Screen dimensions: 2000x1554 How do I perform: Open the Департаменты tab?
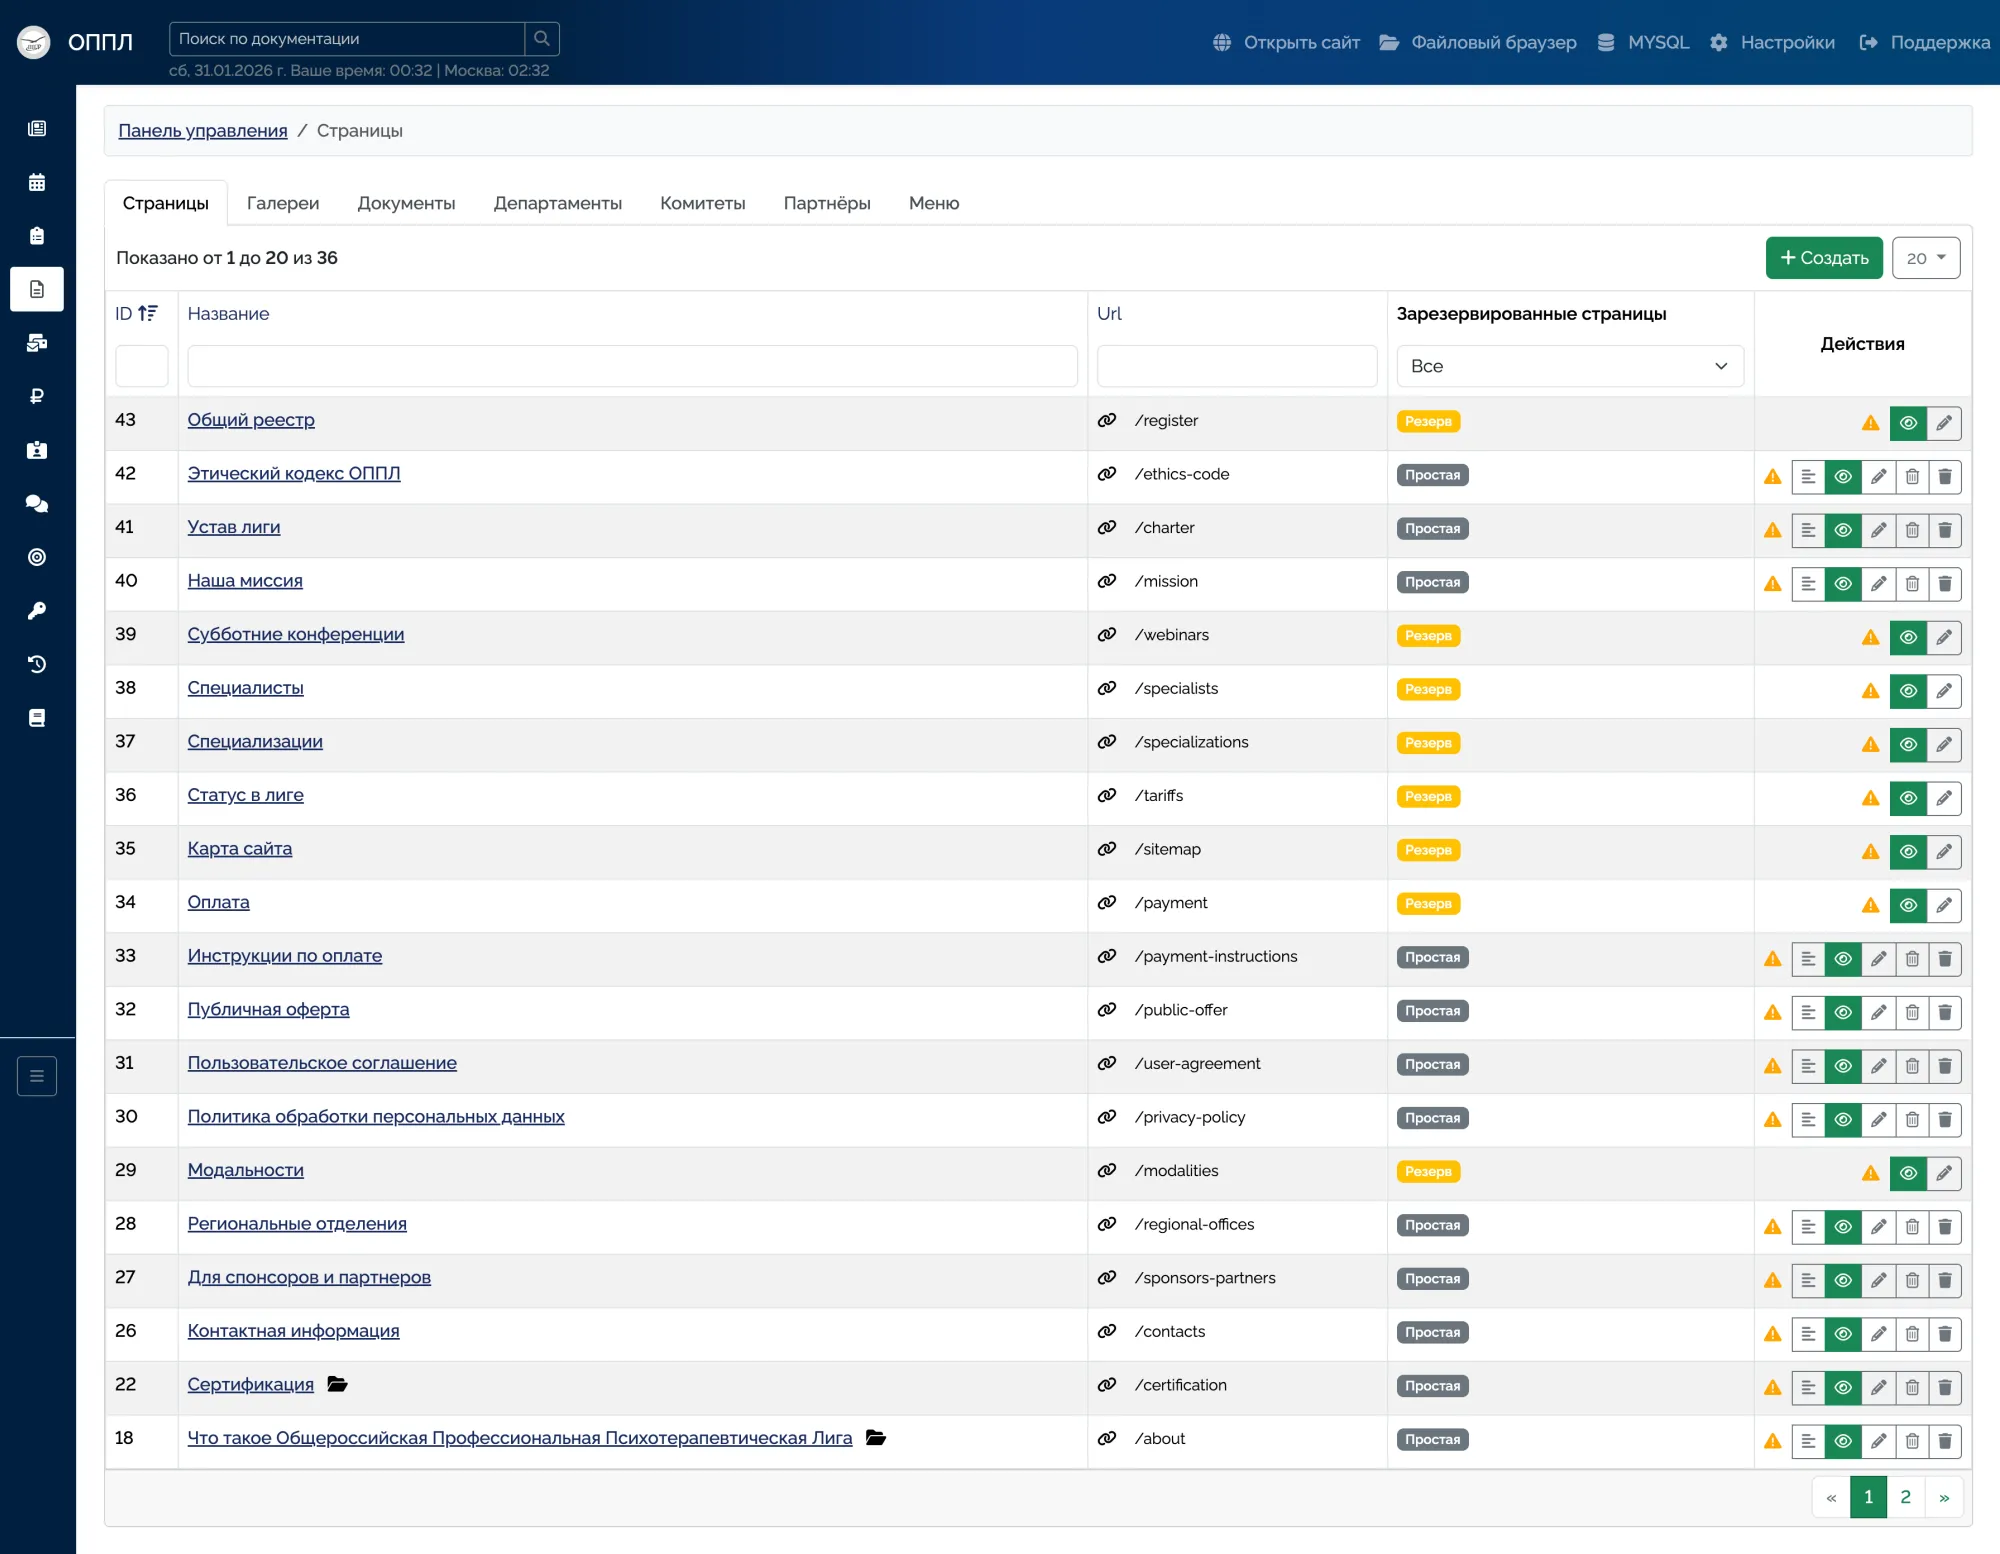[557, 203]
